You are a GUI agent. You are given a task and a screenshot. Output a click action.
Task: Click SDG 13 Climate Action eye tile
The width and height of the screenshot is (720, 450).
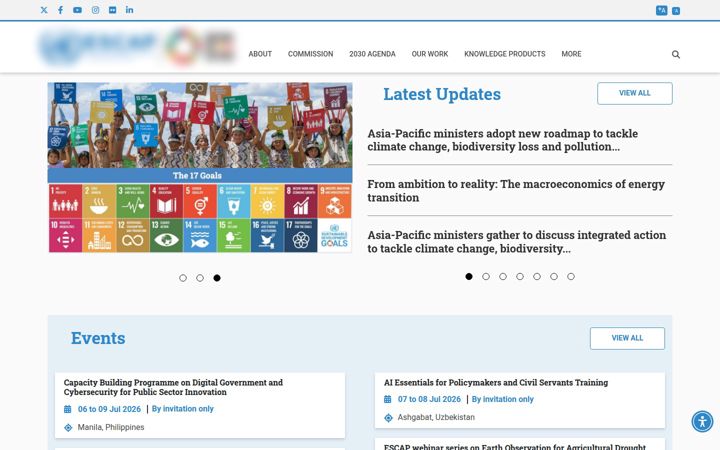166,235
